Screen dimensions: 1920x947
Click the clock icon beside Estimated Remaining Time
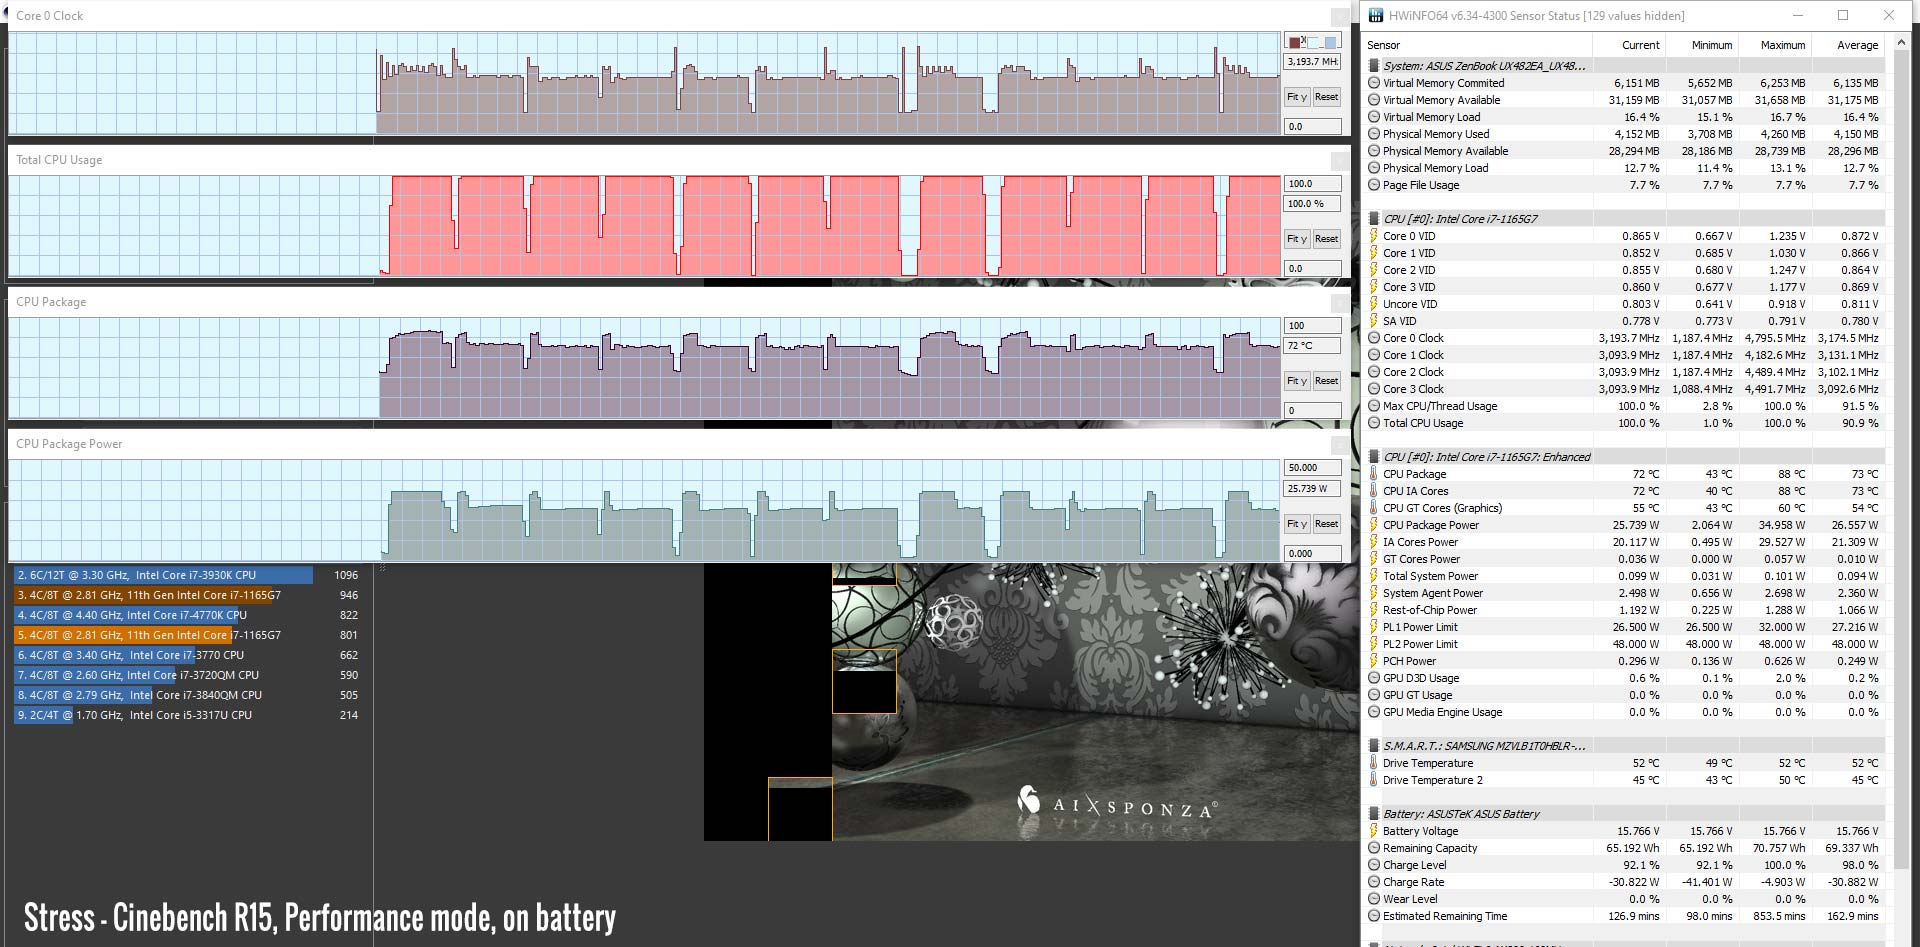(x=1374, y=916)
